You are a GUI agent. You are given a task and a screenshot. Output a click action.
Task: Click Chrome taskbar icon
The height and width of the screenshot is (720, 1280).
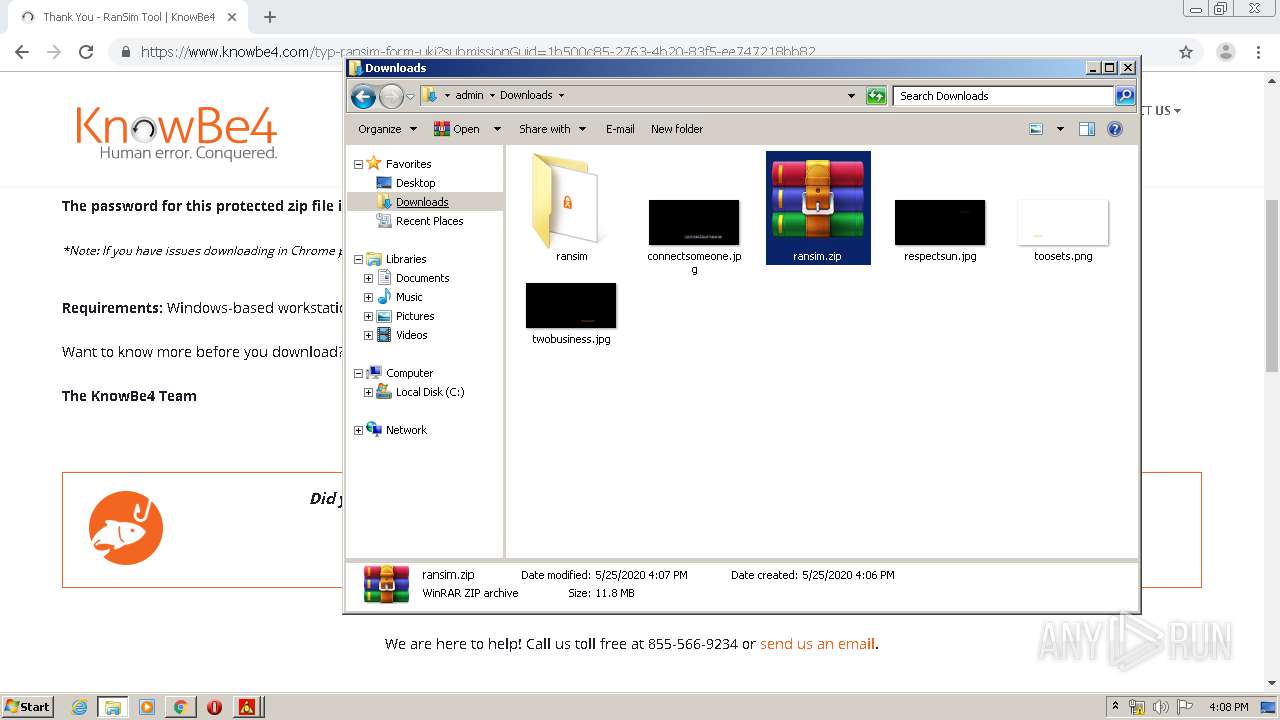point(180,707)
